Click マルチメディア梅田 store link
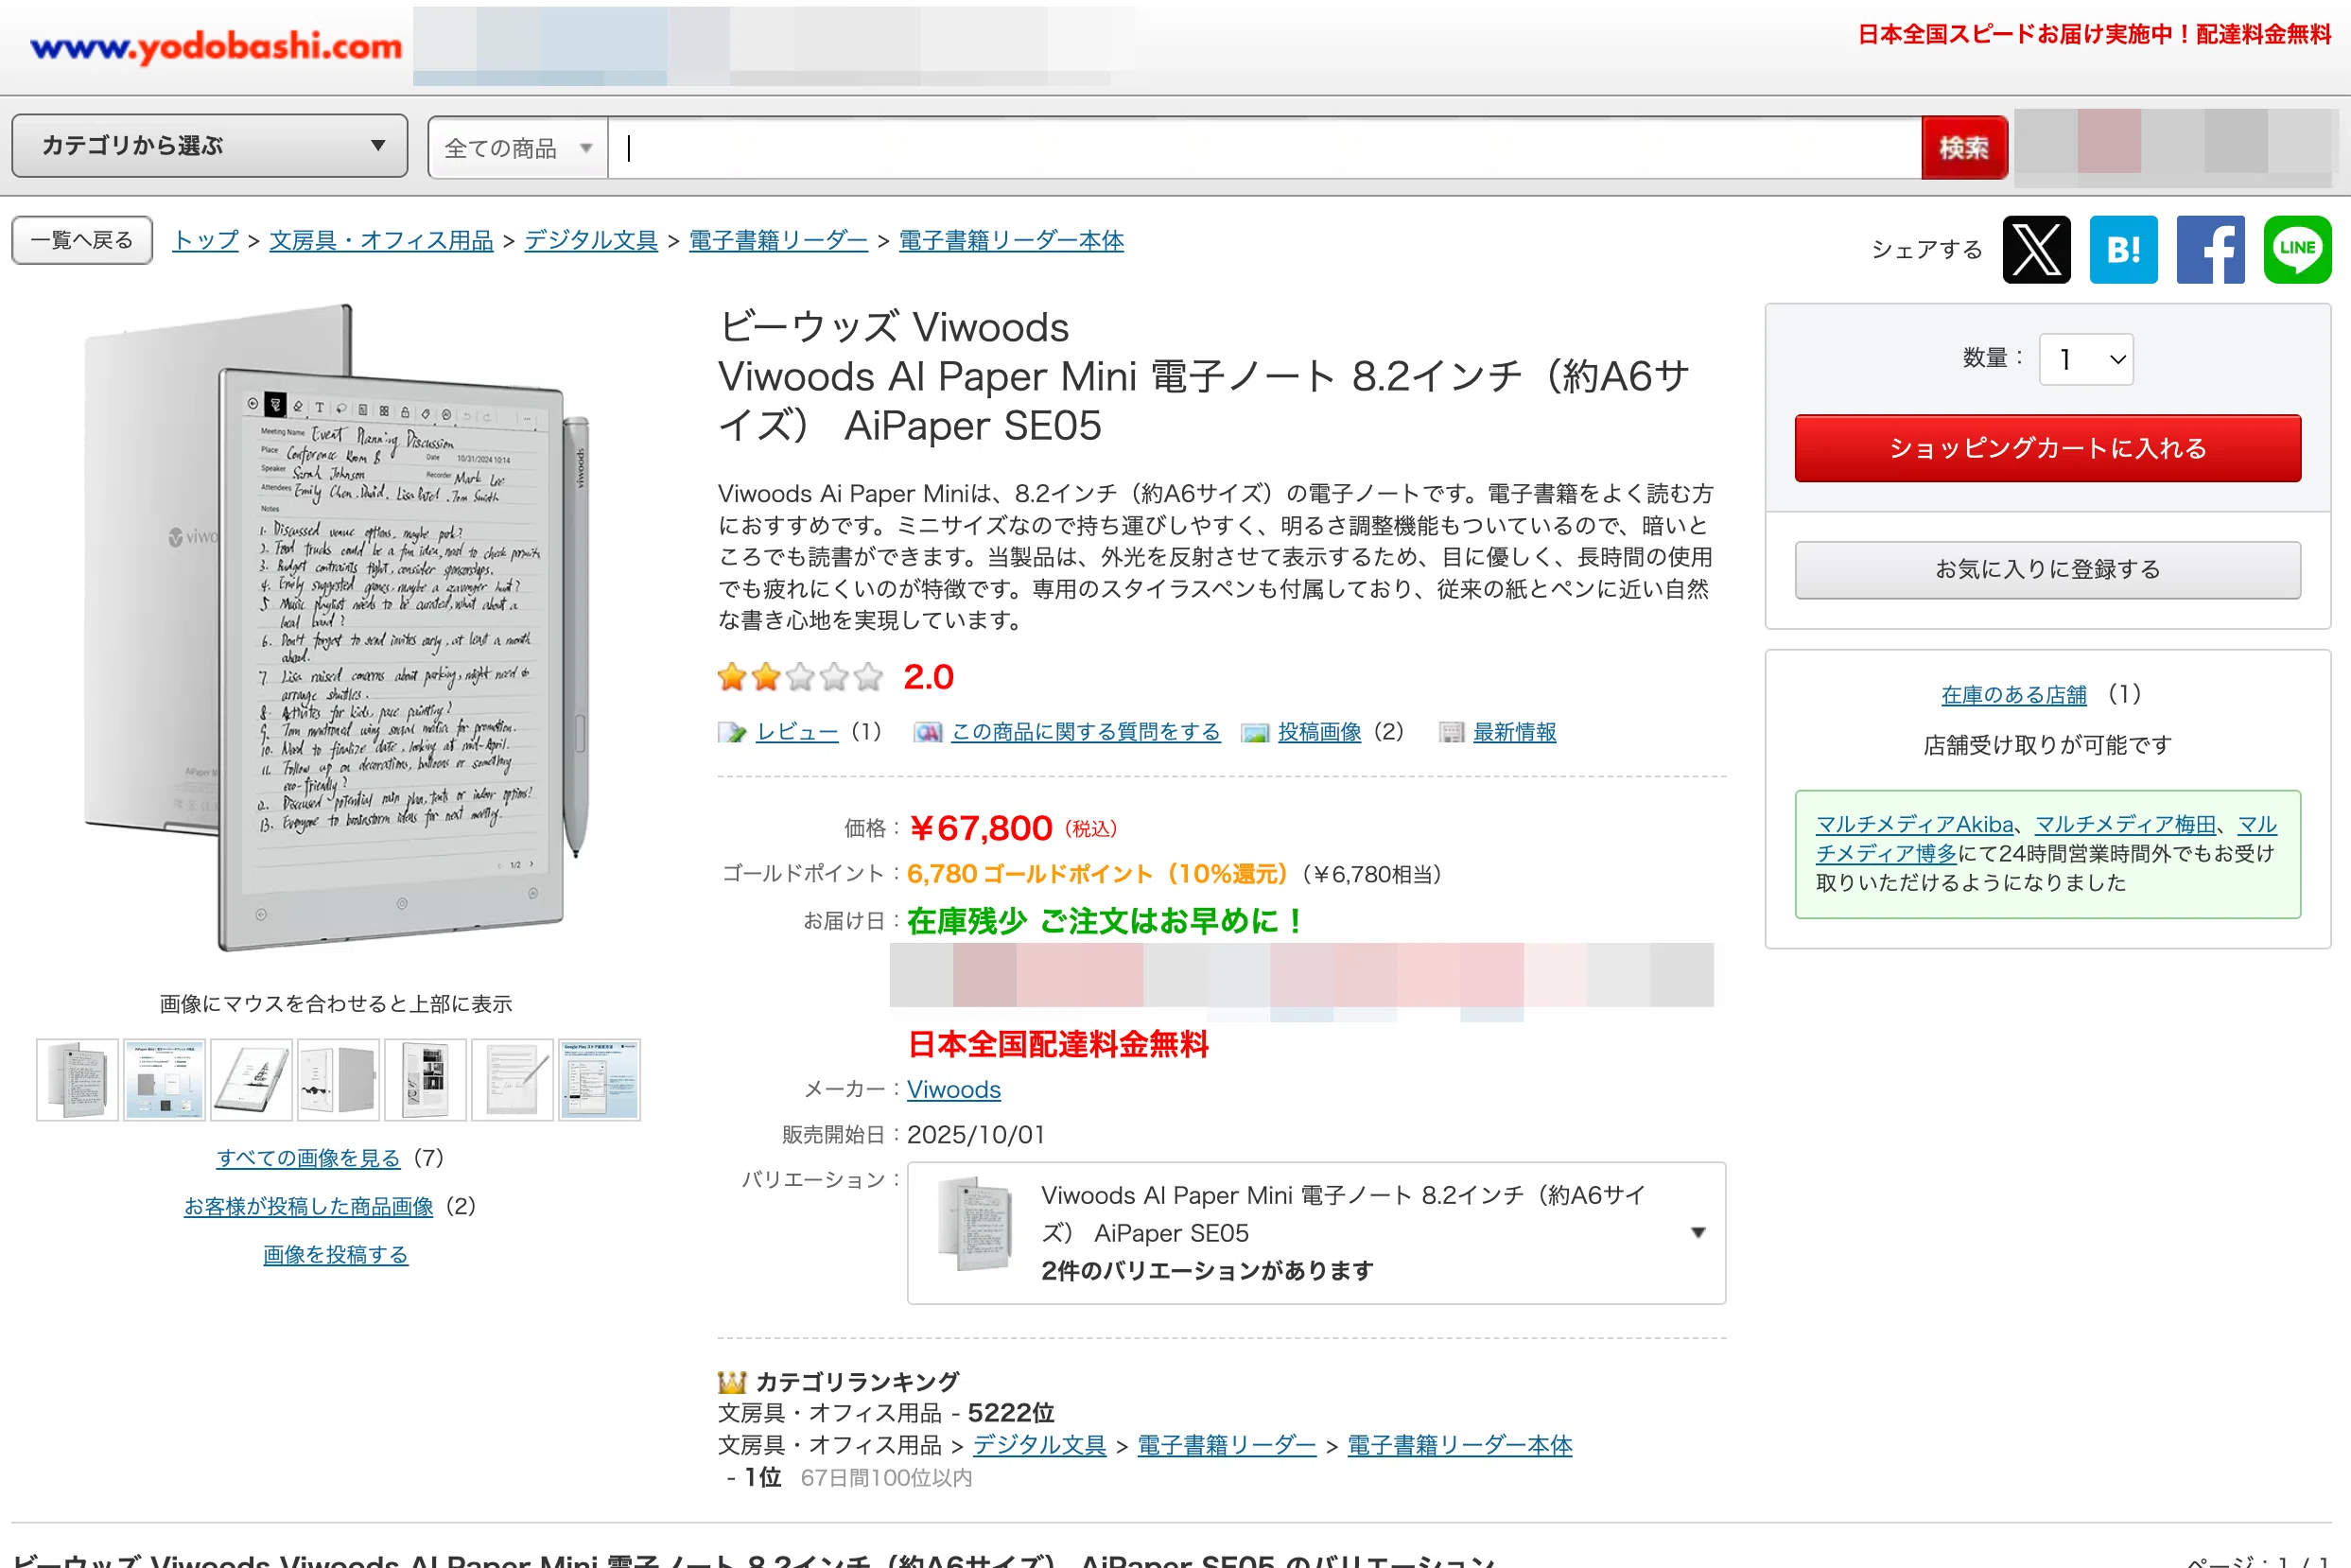Image resolution: width=2351 pixels, height=1568 pixels. click(2125, 824)
